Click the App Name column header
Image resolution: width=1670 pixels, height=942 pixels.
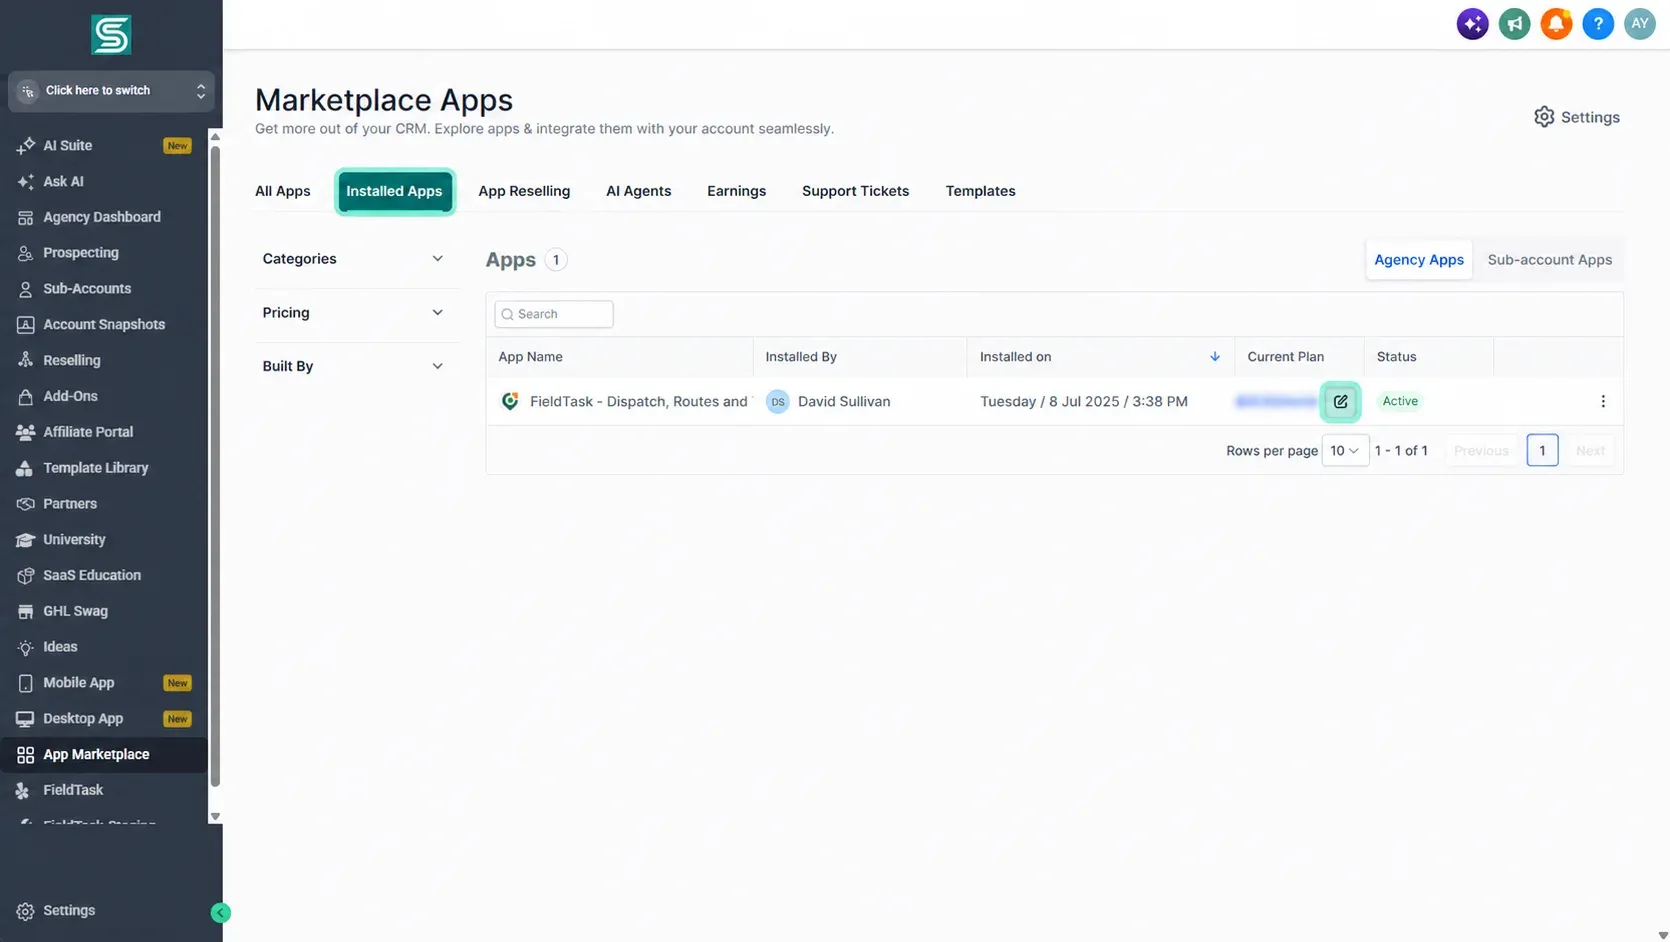coord(531,357)
